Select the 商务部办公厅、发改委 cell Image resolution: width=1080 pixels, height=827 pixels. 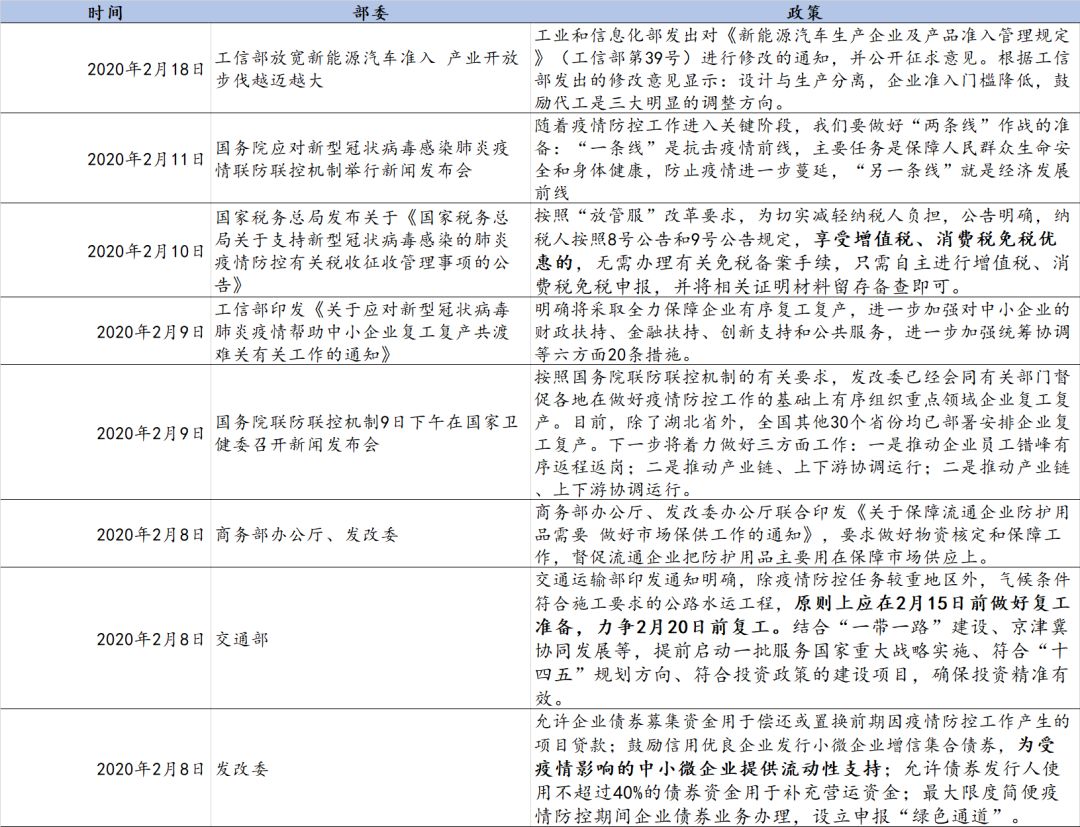pos(306,534)
